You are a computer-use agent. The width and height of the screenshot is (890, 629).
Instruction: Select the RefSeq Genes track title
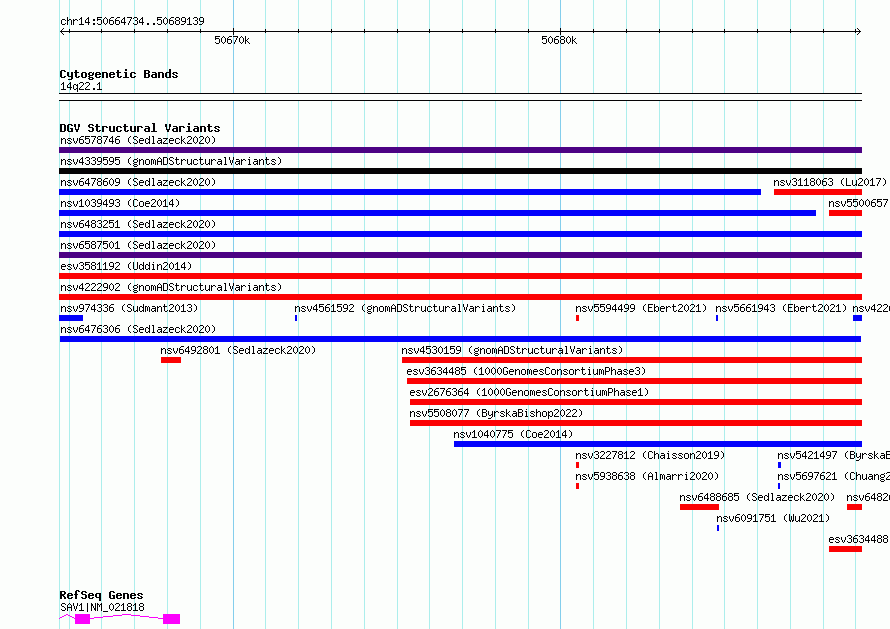pos(101,595)
